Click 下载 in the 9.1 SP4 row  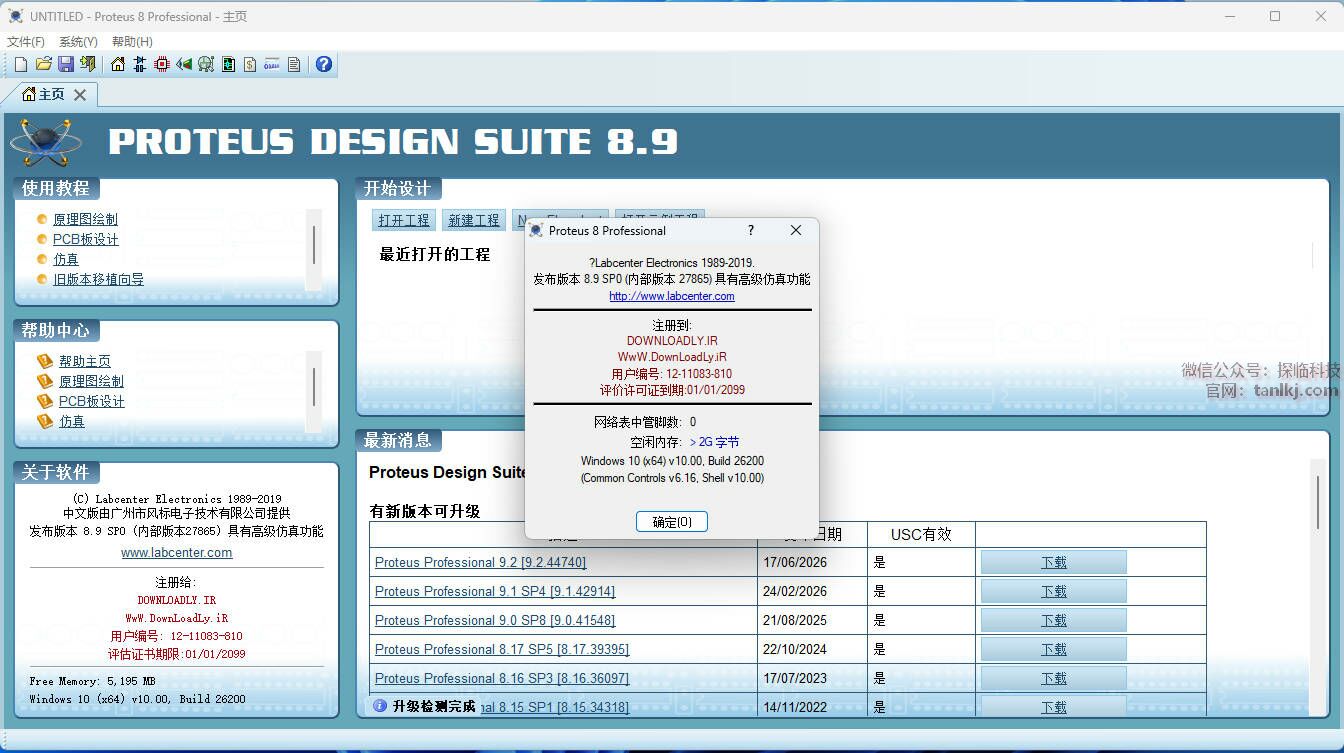[x=1054, y=591]
